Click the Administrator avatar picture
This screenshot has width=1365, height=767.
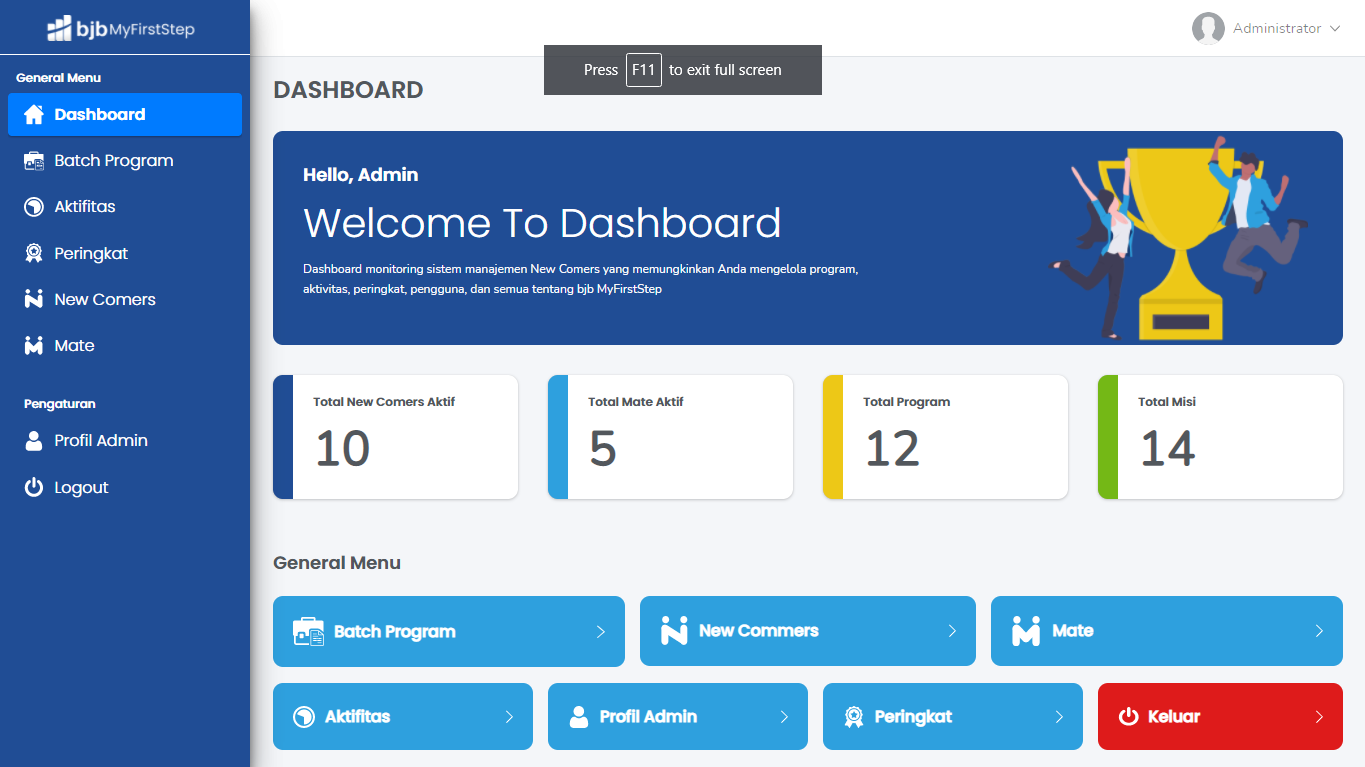[x=1208, y=28]
